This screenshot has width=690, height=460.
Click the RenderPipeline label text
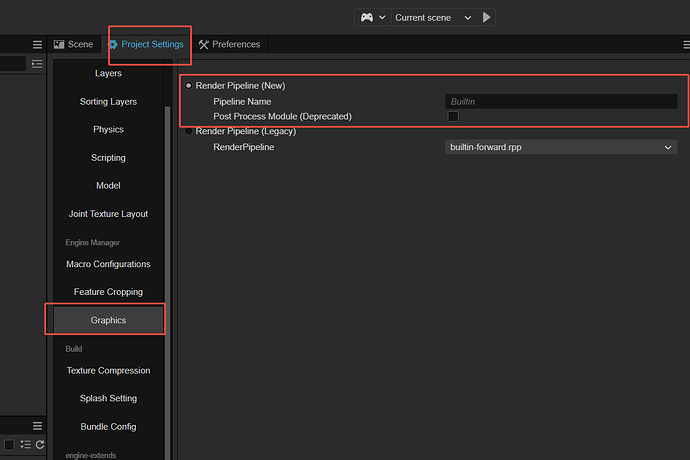(244, 147)
